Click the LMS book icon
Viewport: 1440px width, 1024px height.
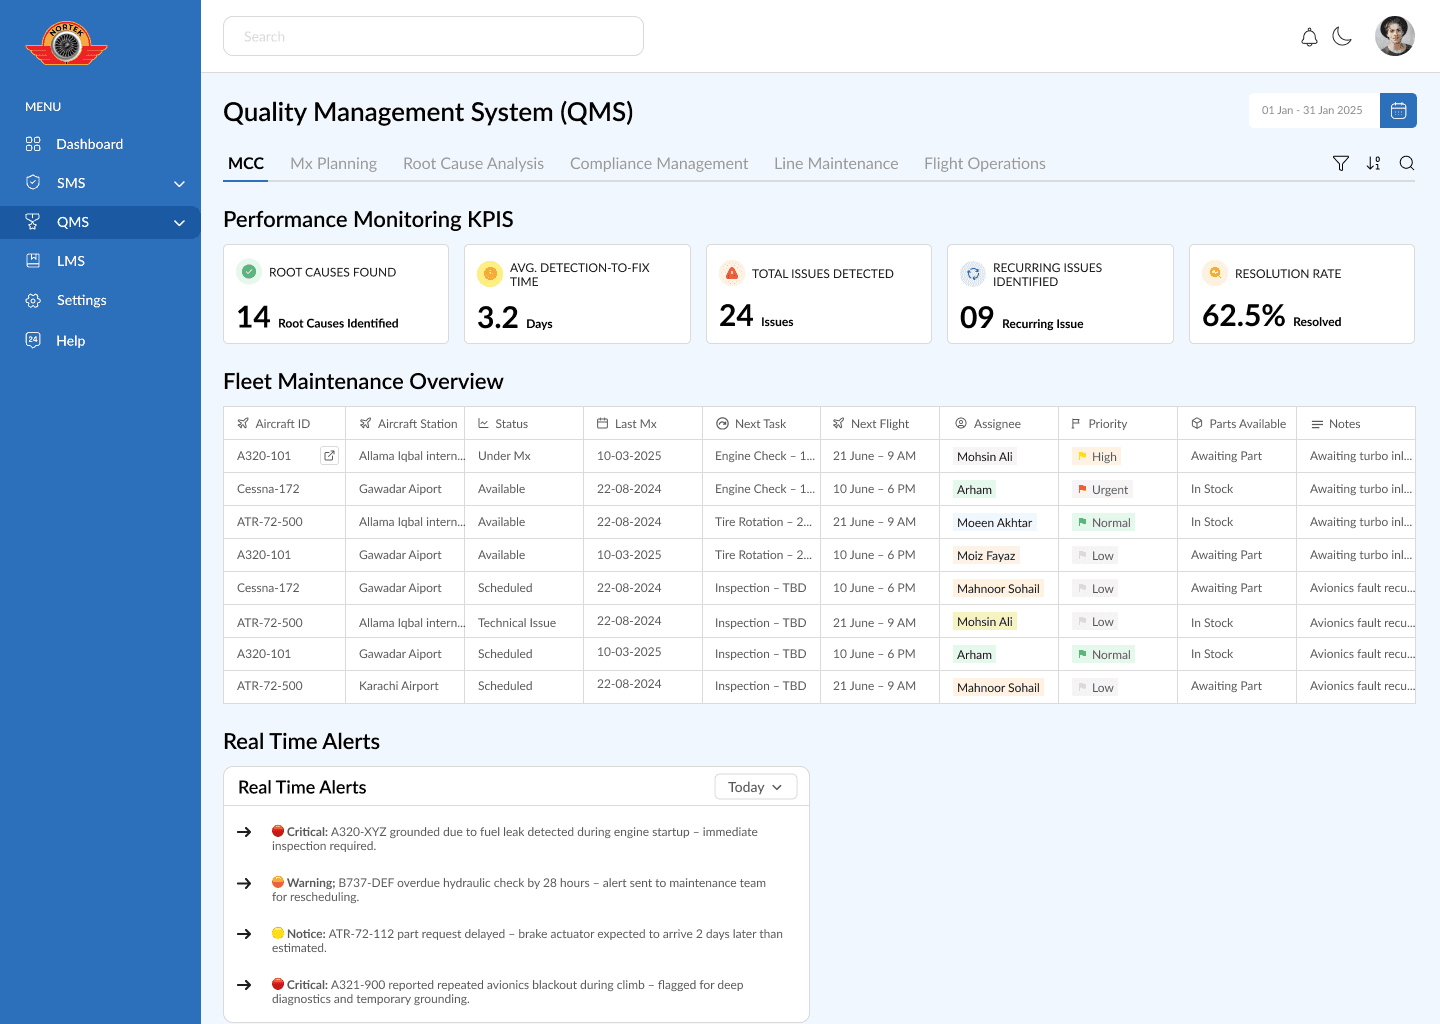click(x=33, y=260)
